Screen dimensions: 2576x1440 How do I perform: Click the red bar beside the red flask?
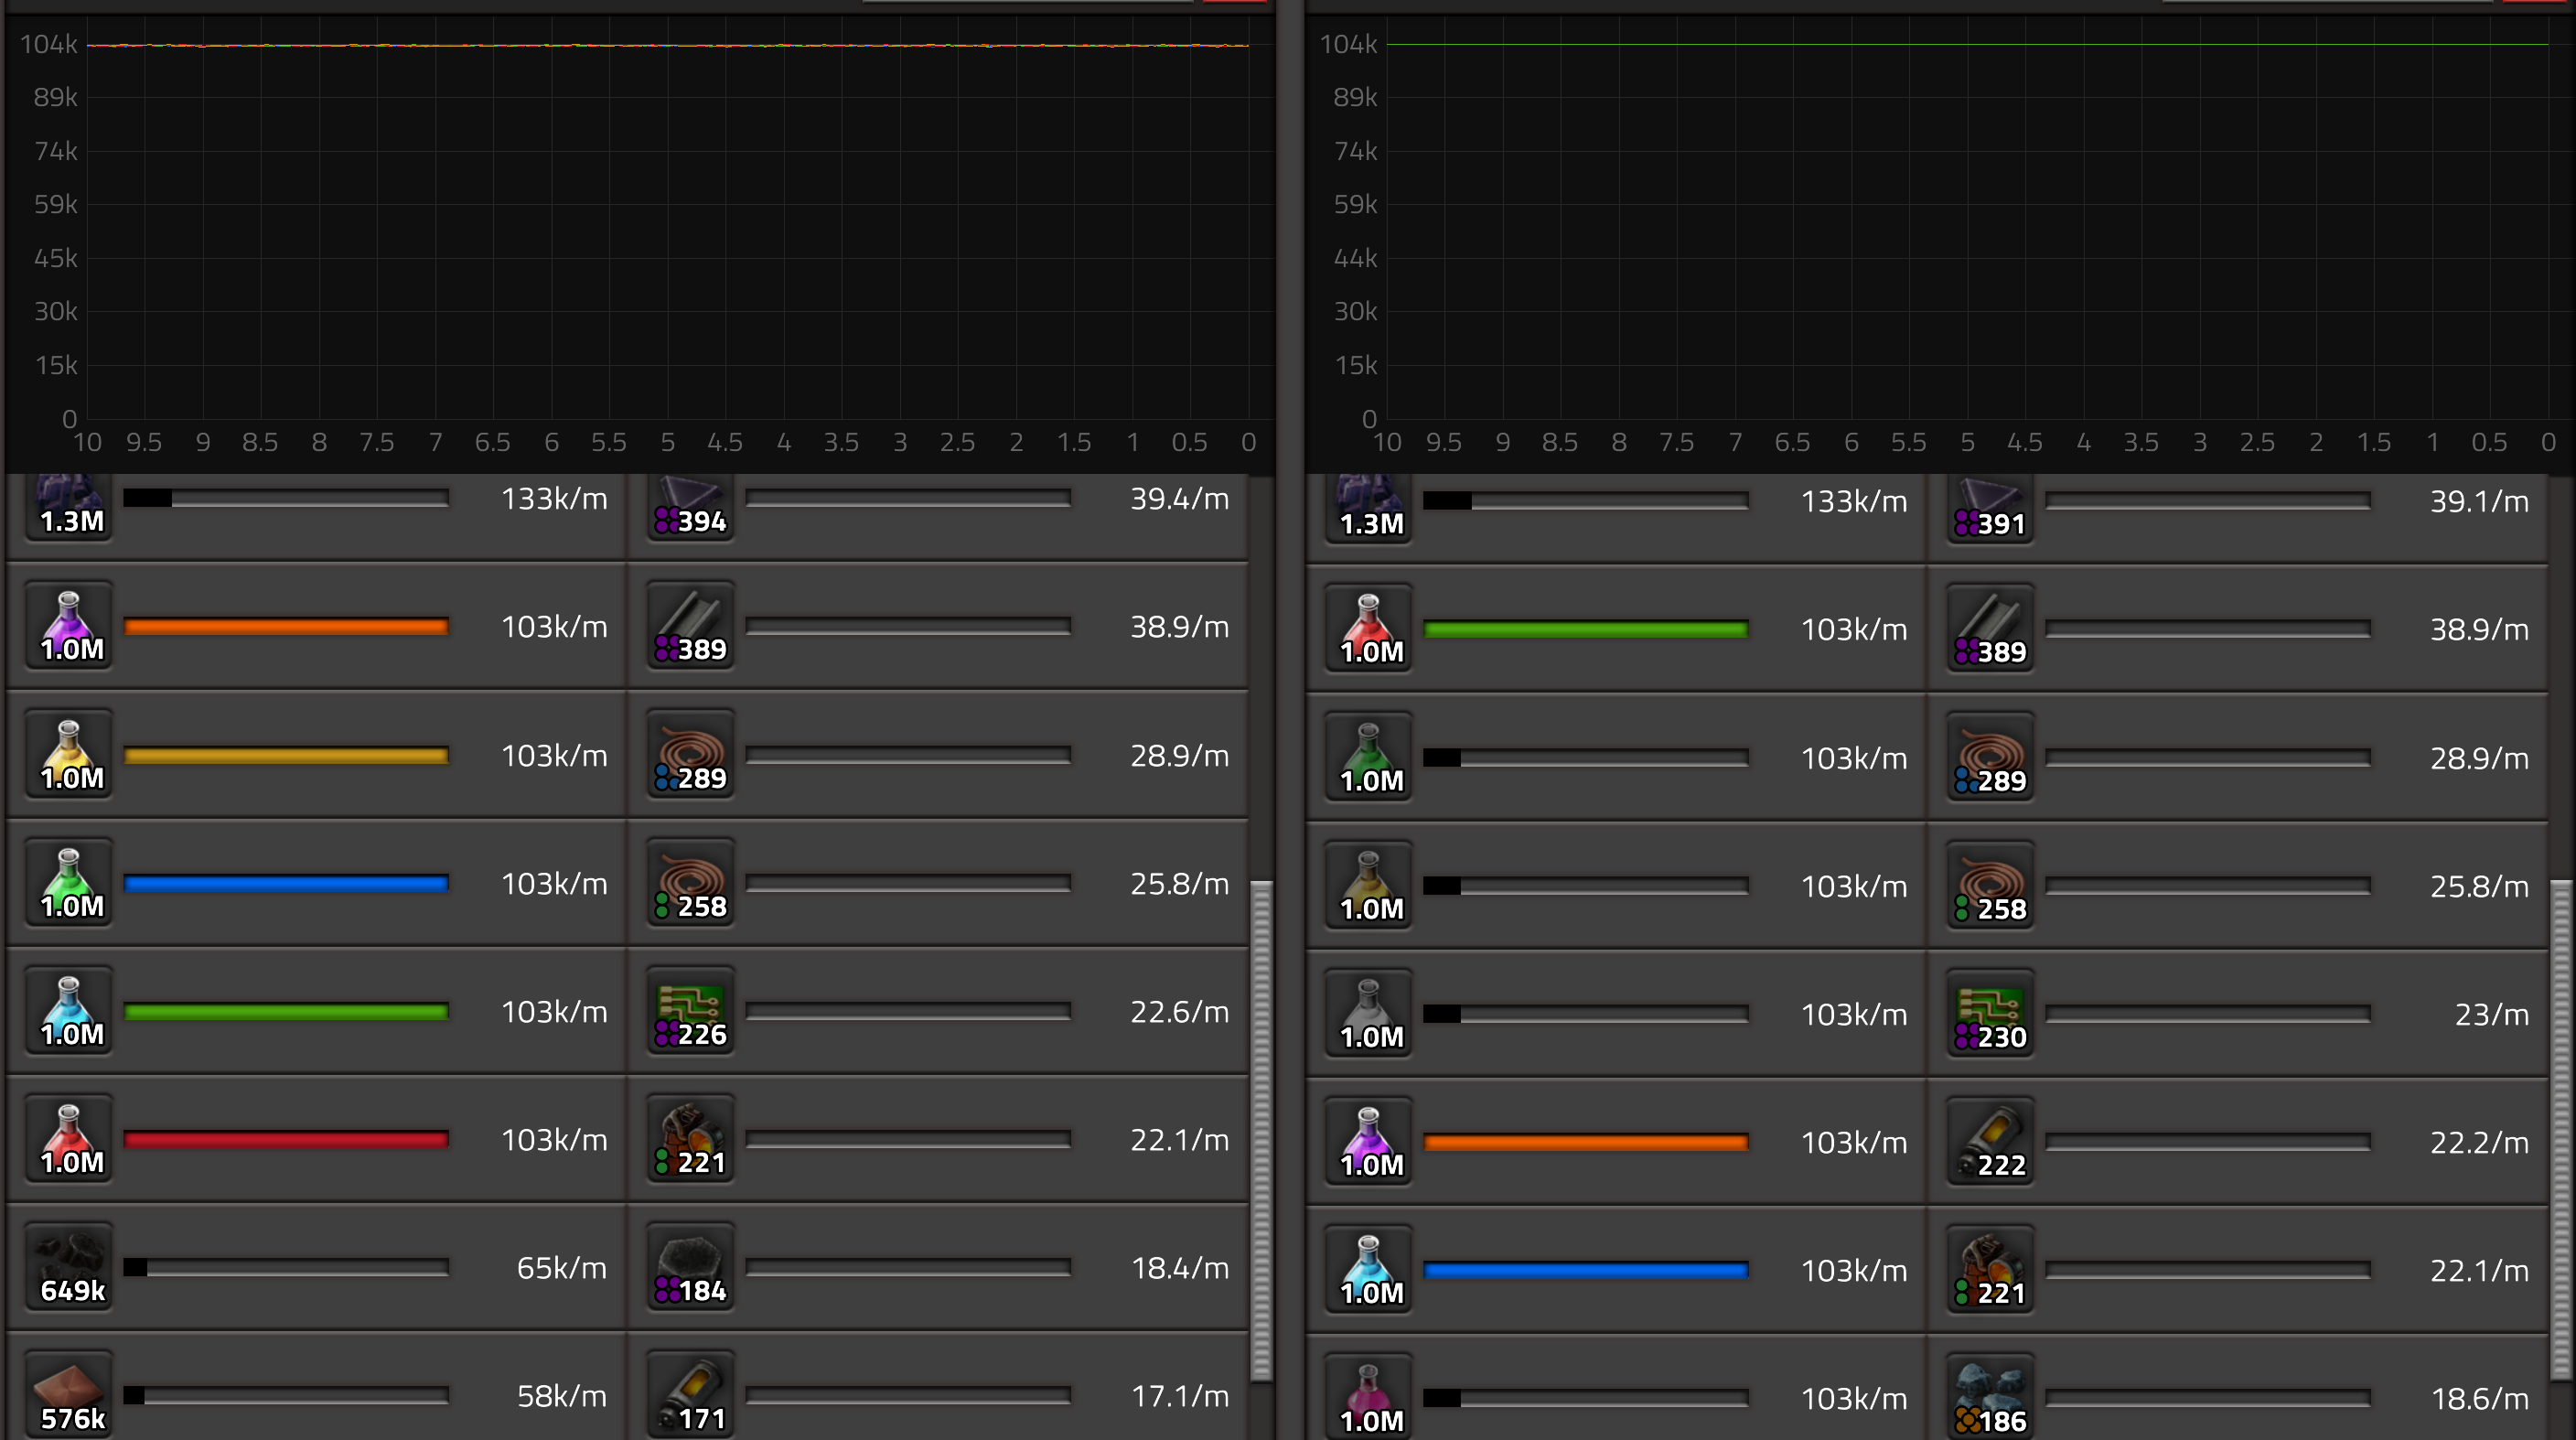[x=286, y=1139]
